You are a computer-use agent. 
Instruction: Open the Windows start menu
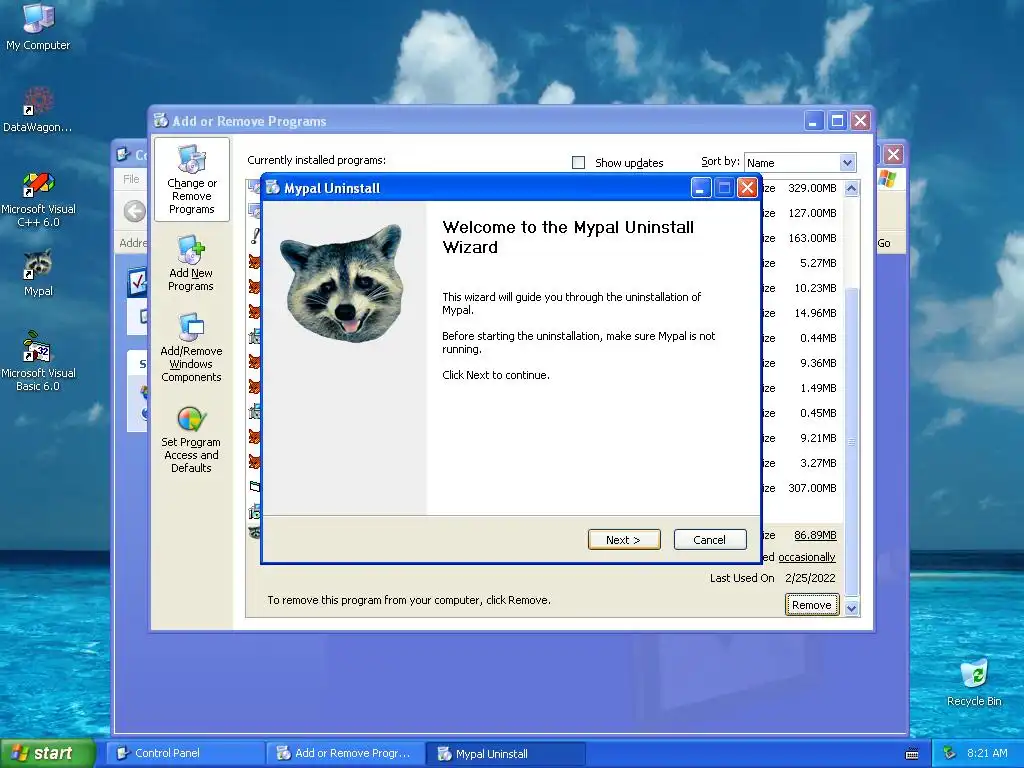coord(47,753)
